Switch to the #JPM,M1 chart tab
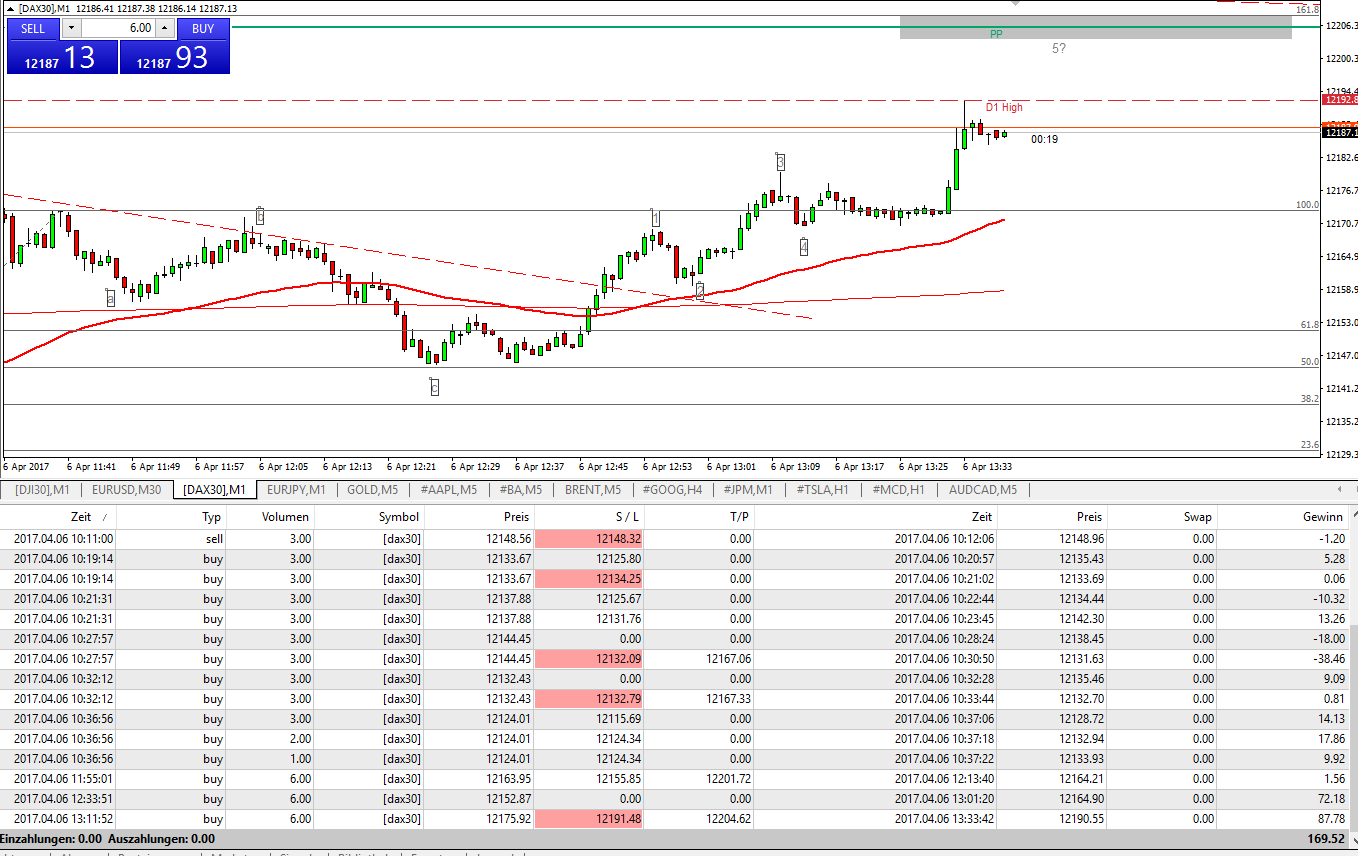This screenshot has width=1358, height=856. pyautogui.click(x=748, y=490)
